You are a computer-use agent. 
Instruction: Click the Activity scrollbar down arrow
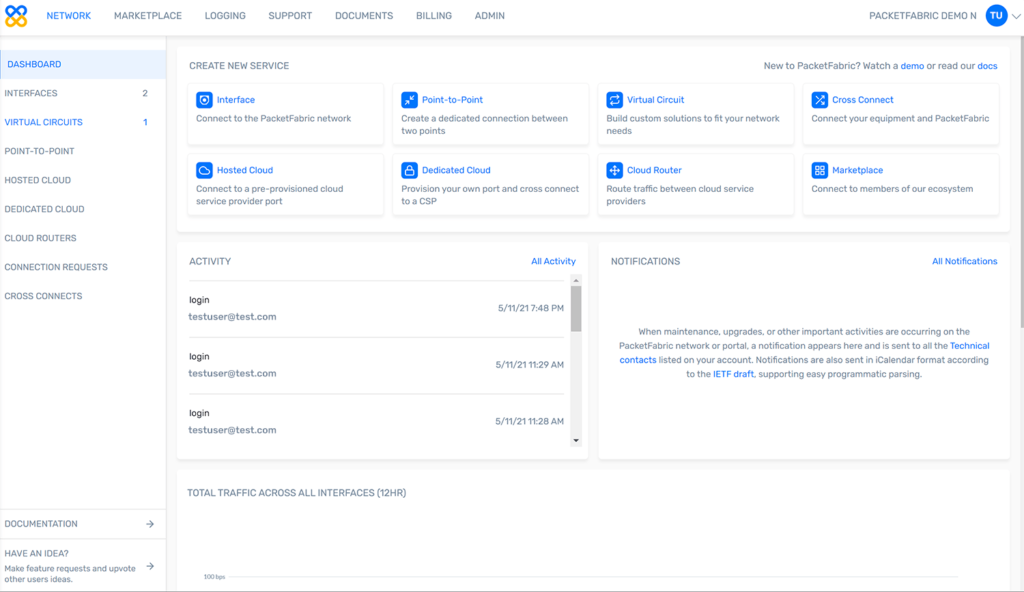(576, 440)
